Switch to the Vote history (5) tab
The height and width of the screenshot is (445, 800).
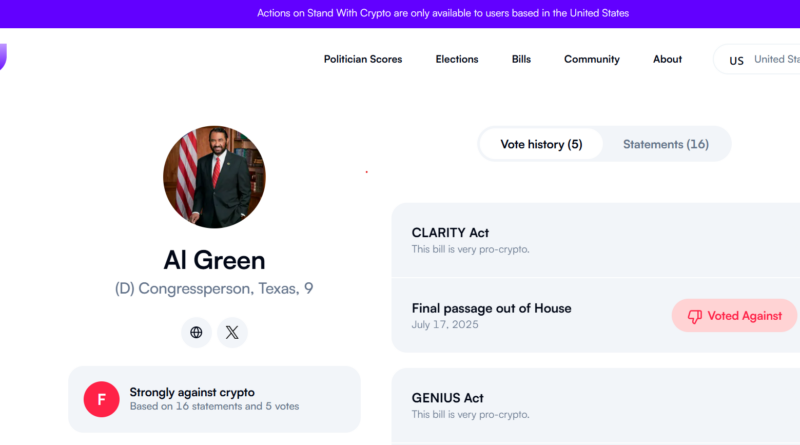(x=541, y=144)
